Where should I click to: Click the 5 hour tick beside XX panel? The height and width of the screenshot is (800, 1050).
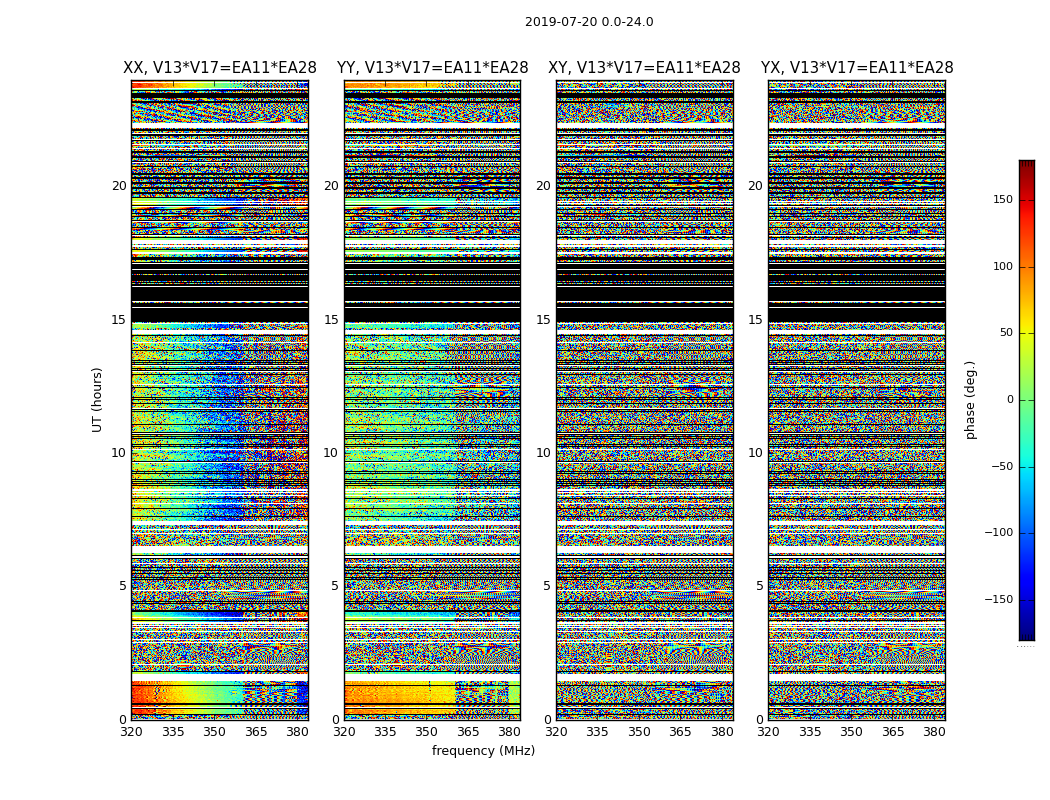click(x=123, y=586)
